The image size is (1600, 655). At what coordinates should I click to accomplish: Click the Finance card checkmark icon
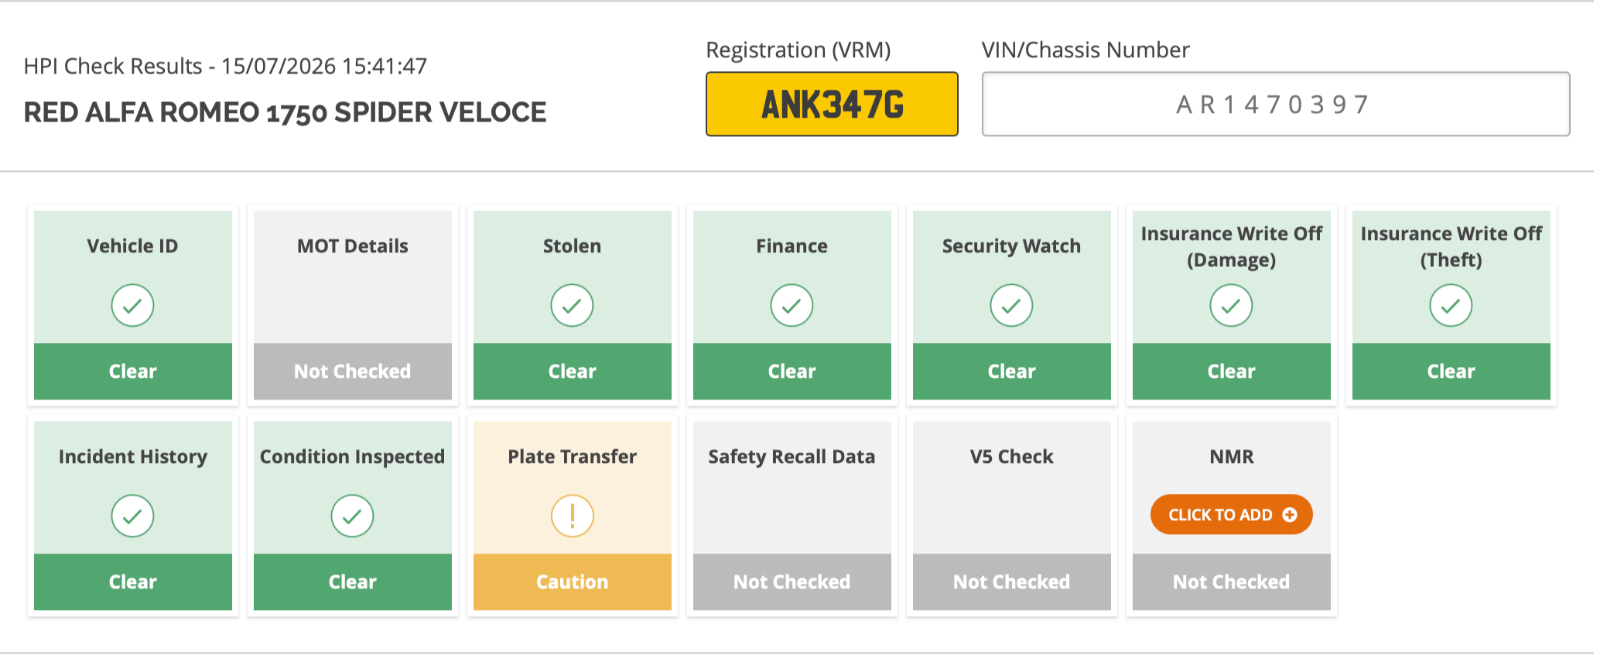coord(792,306)
